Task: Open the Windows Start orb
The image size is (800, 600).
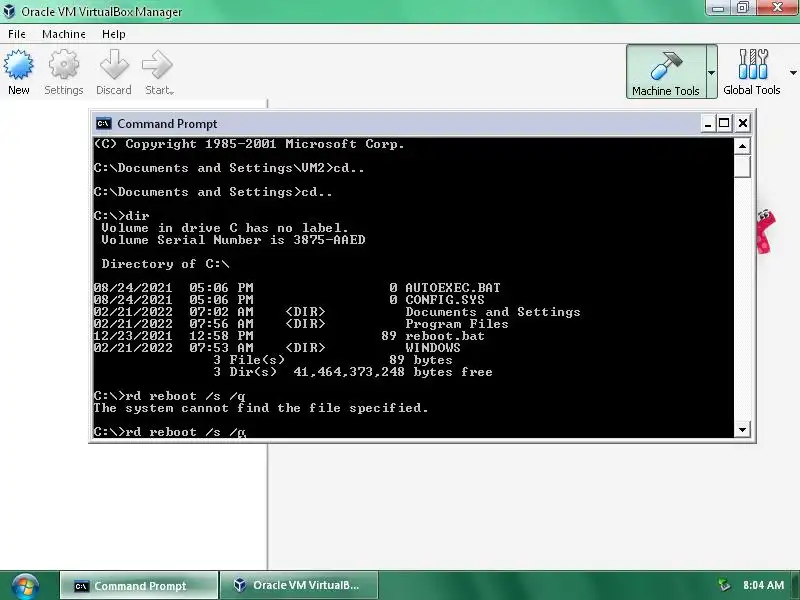Action: tap(25, 586)
